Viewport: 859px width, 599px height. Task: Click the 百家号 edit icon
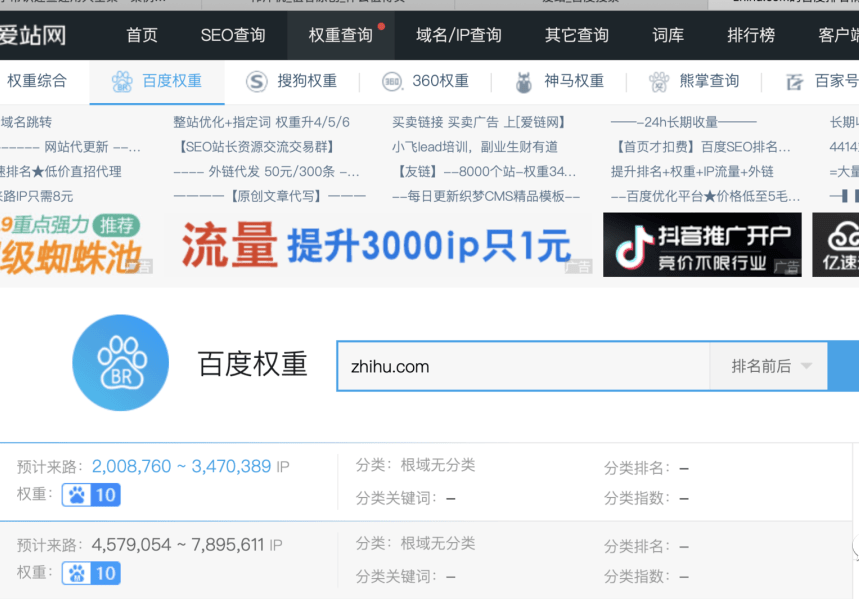[794, 82]
